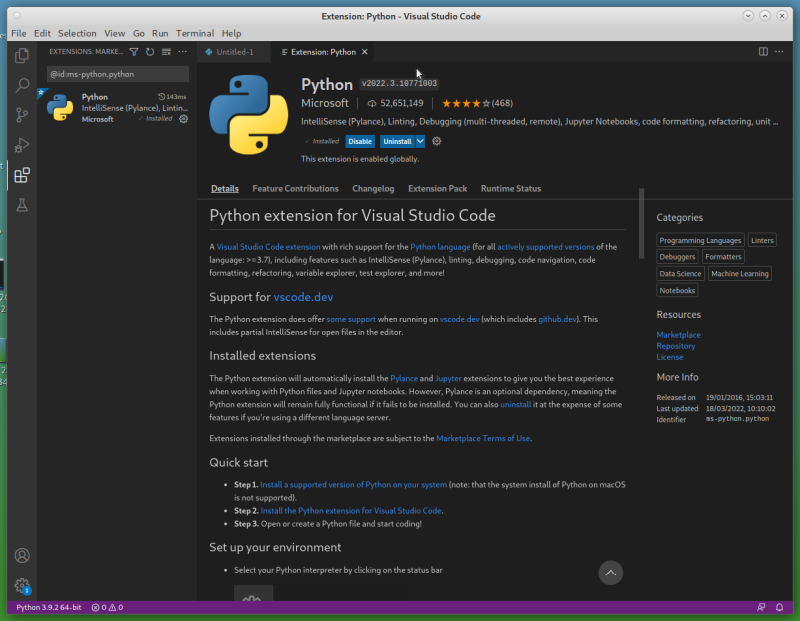Open the Feature Contributions tab
This screenshot has width=800, height=621.
[295, 188]
